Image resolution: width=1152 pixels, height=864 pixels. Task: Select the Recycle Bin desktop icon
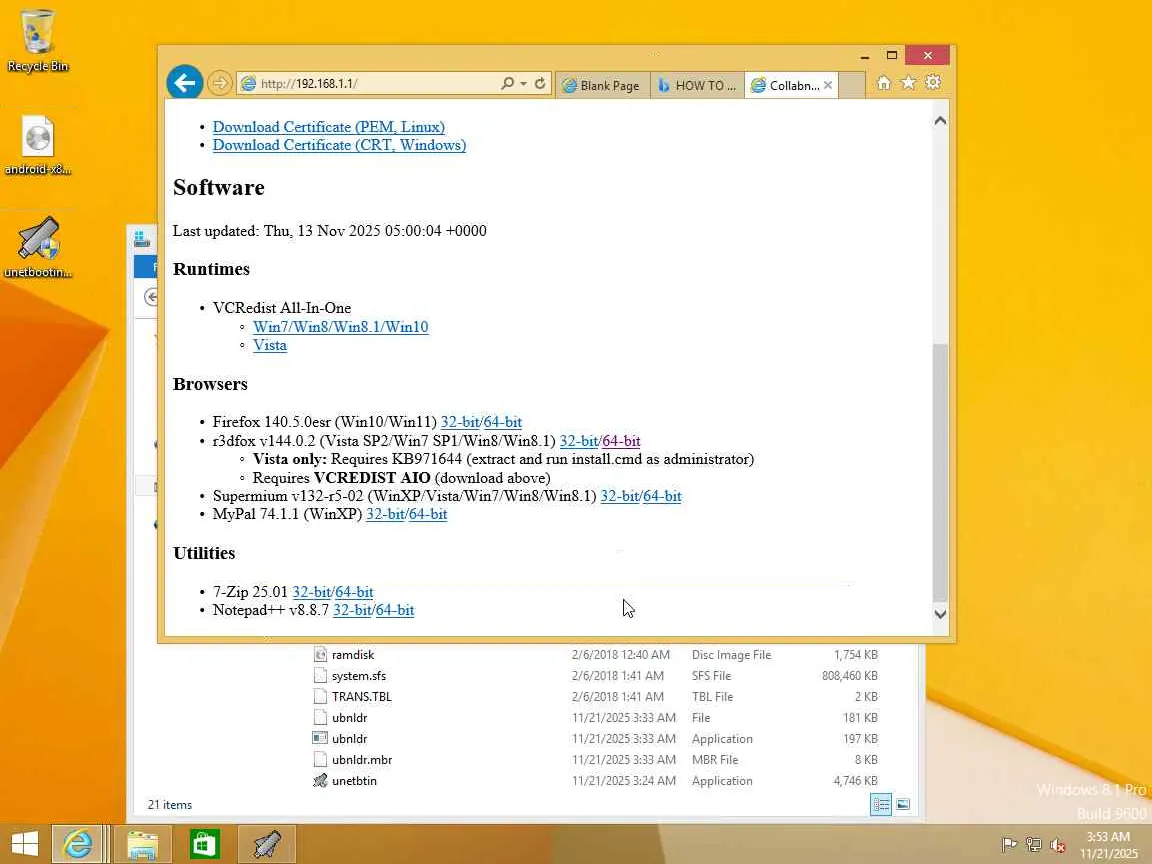[x=37, y=41]
